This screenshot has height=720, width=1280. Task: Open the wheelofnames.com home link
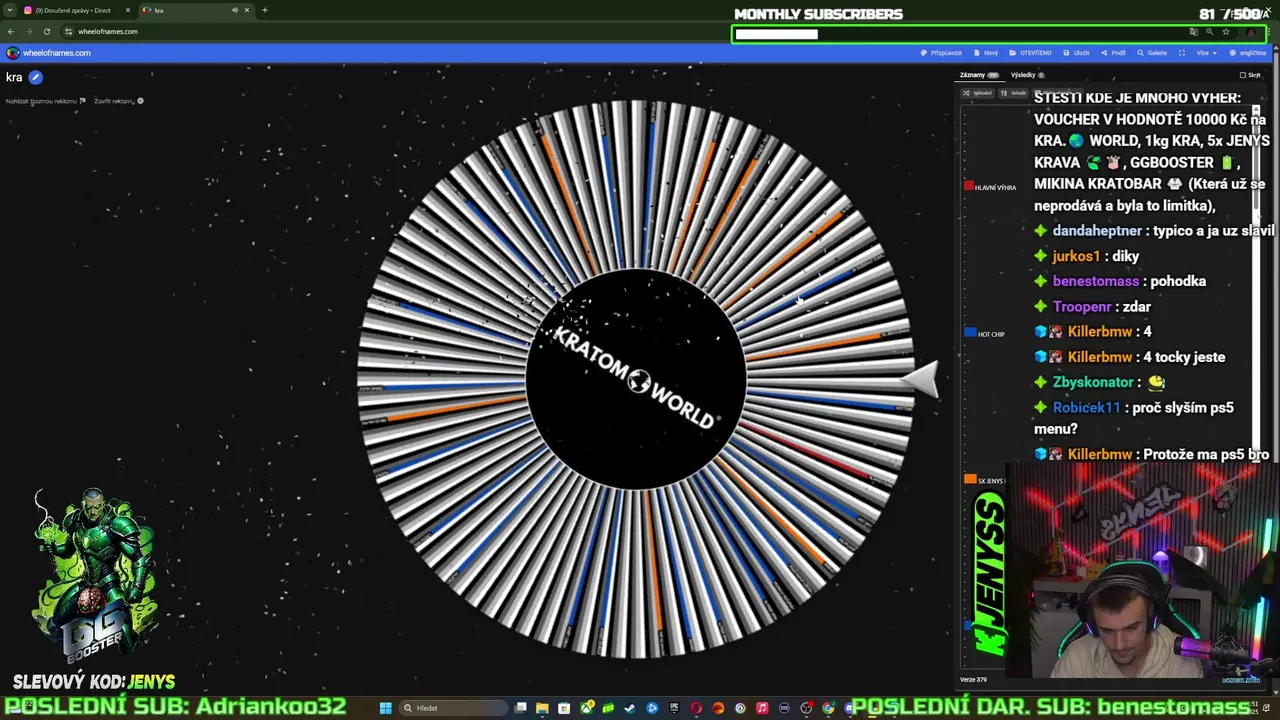[x=57, y=53]
